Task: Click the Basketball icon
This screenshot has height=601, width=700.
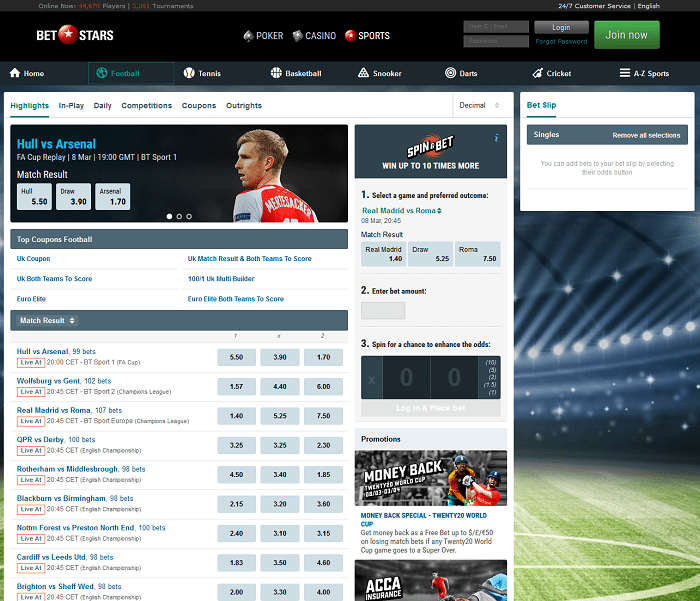Action: pyautogui.click(x=276, y=73)
